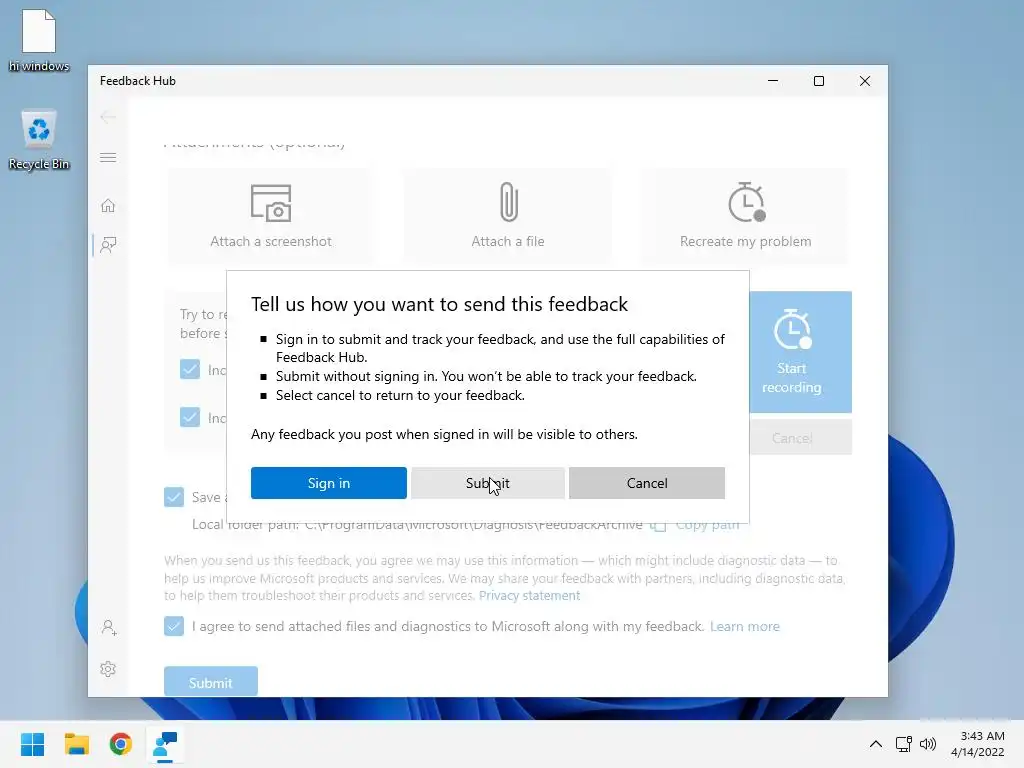Close the Feedback Hub window
1024x768 pixels.
pyautogui.click(x=865, y=81)
